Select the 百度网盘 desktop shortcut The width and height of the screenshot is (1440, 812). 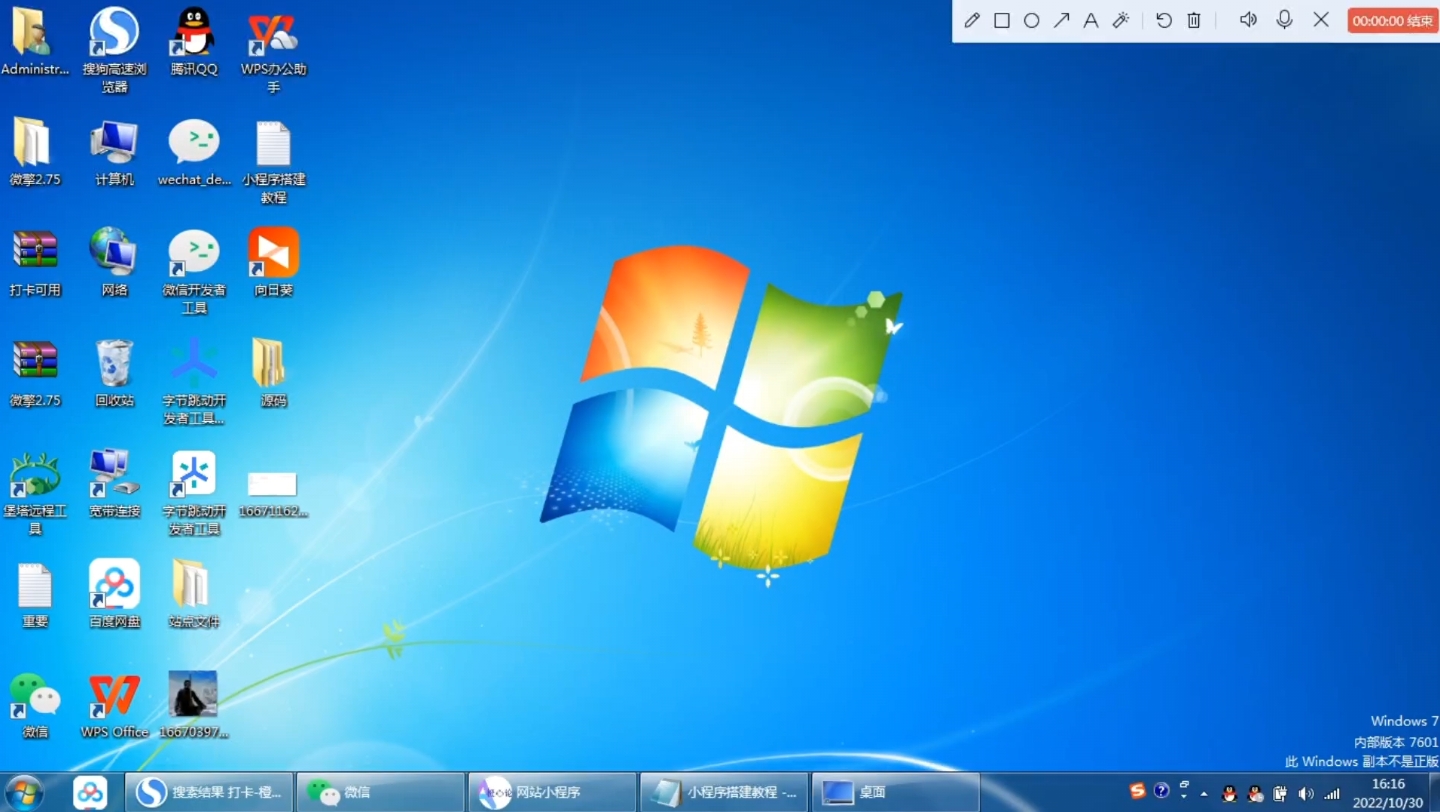click(114, 595)
